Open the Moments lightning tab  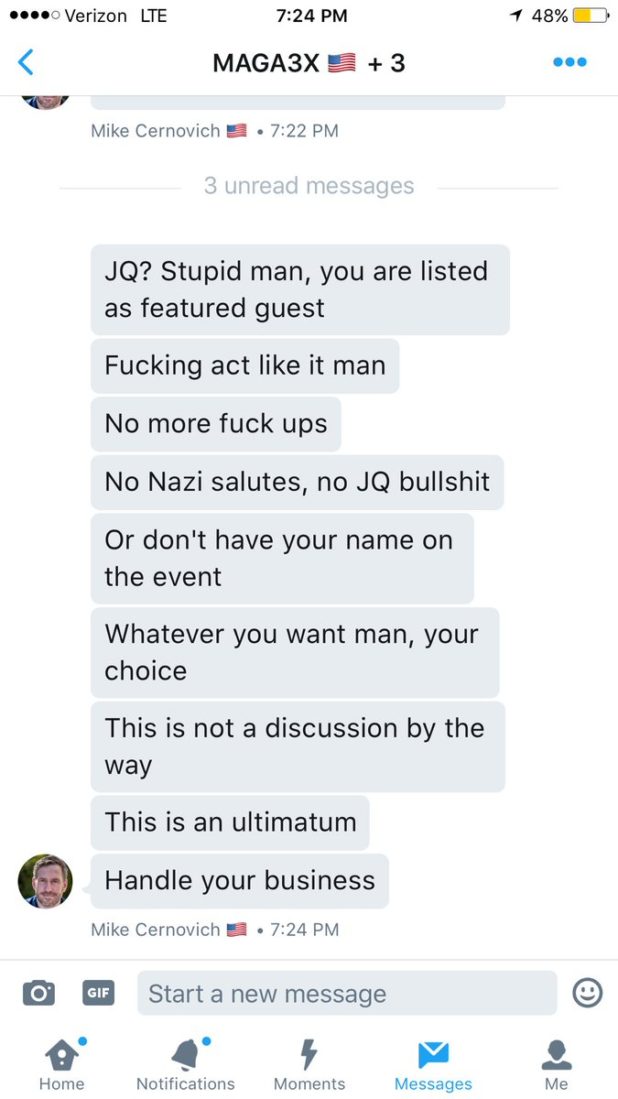pos(309,1063)
